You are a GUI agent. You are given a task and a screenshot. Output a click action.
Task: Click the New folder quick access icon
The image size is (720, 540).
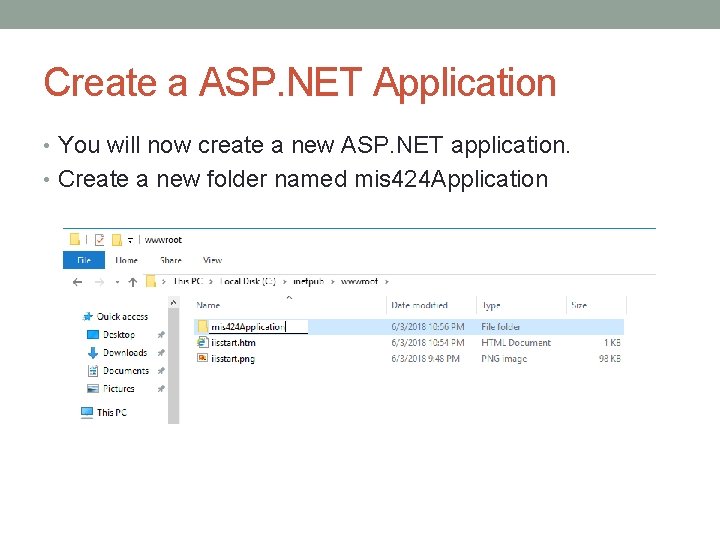click(x=117, y=240)
